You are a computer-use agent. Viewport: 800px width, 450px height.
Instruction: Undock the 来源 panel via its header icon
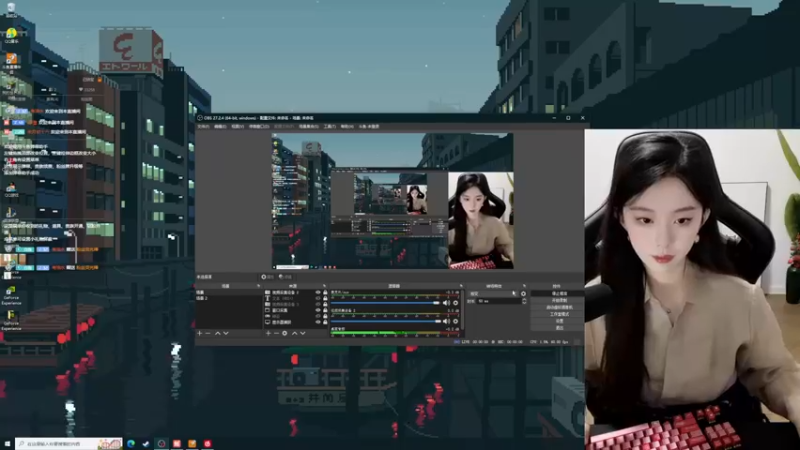pos(324,286)
